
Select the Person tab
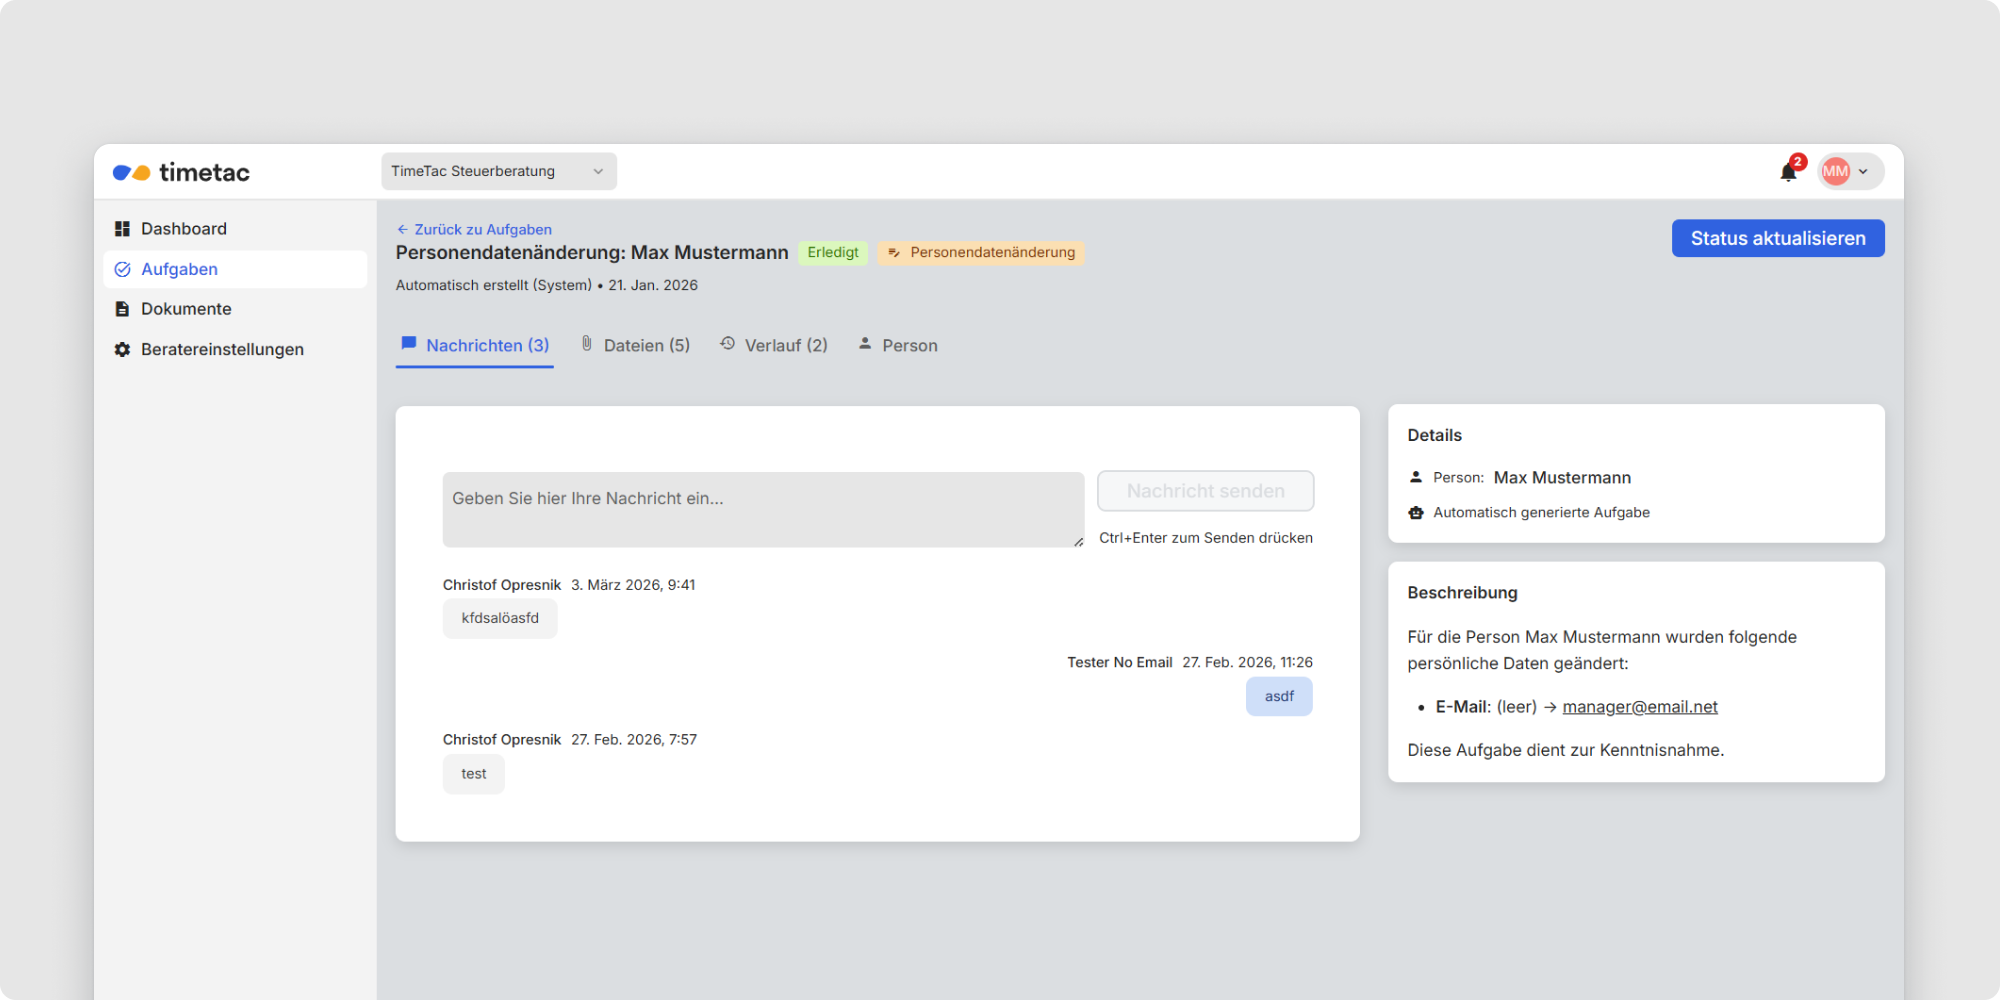coord(898,345)
